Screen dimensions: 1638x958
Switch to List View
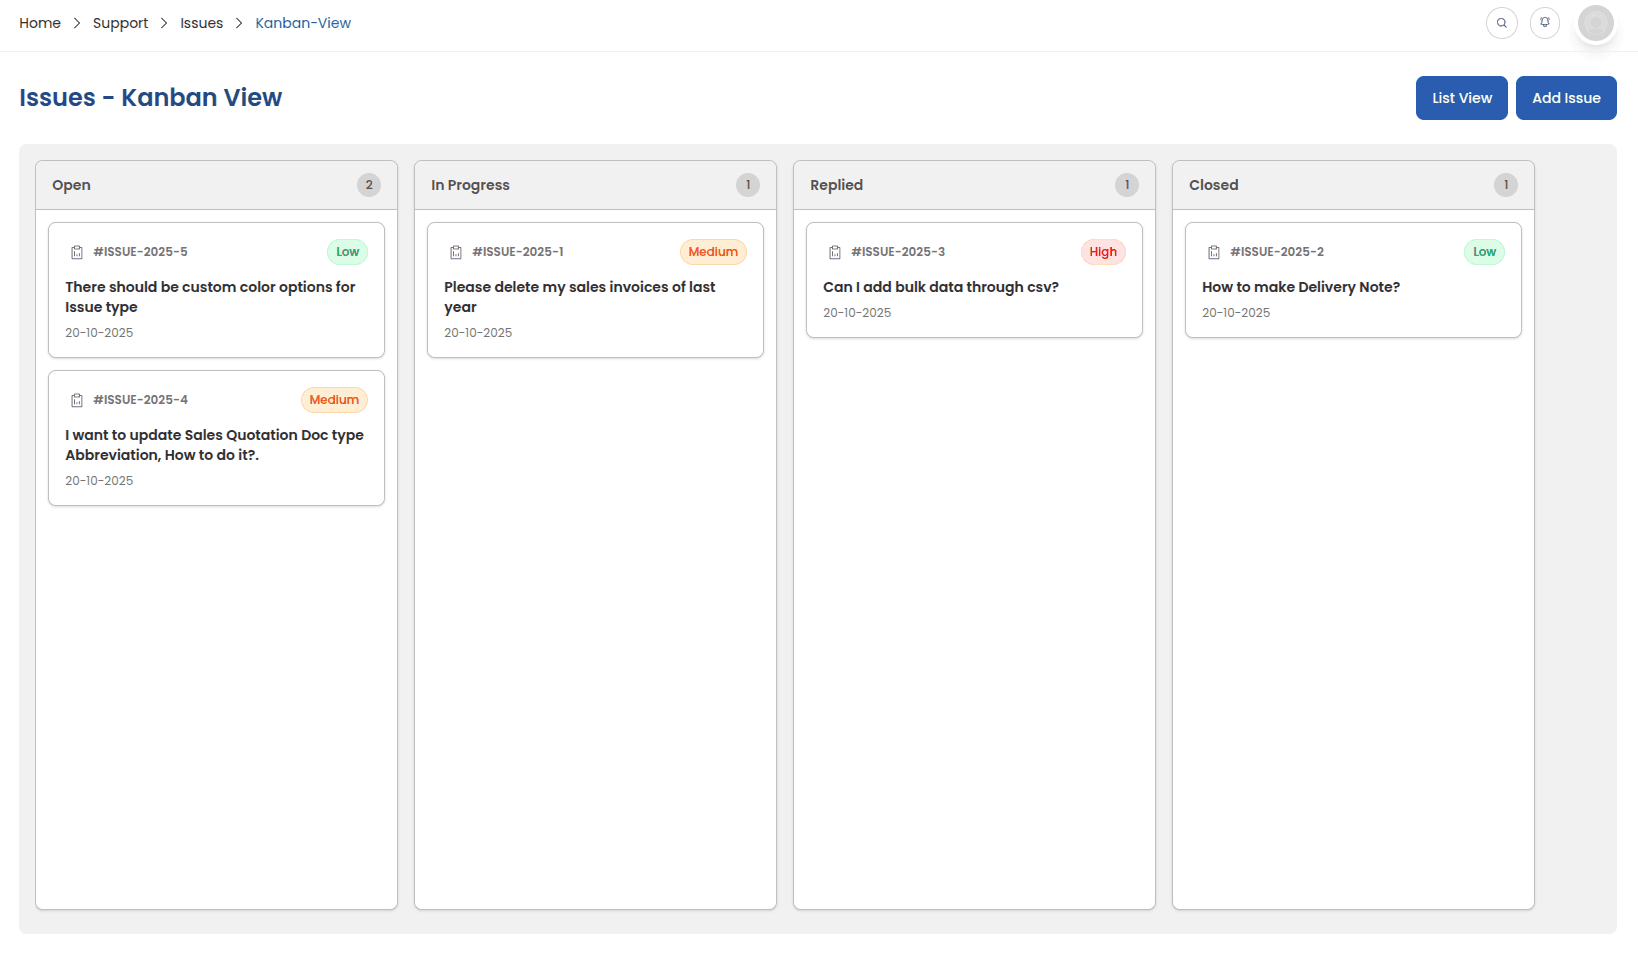(1461, 98)
